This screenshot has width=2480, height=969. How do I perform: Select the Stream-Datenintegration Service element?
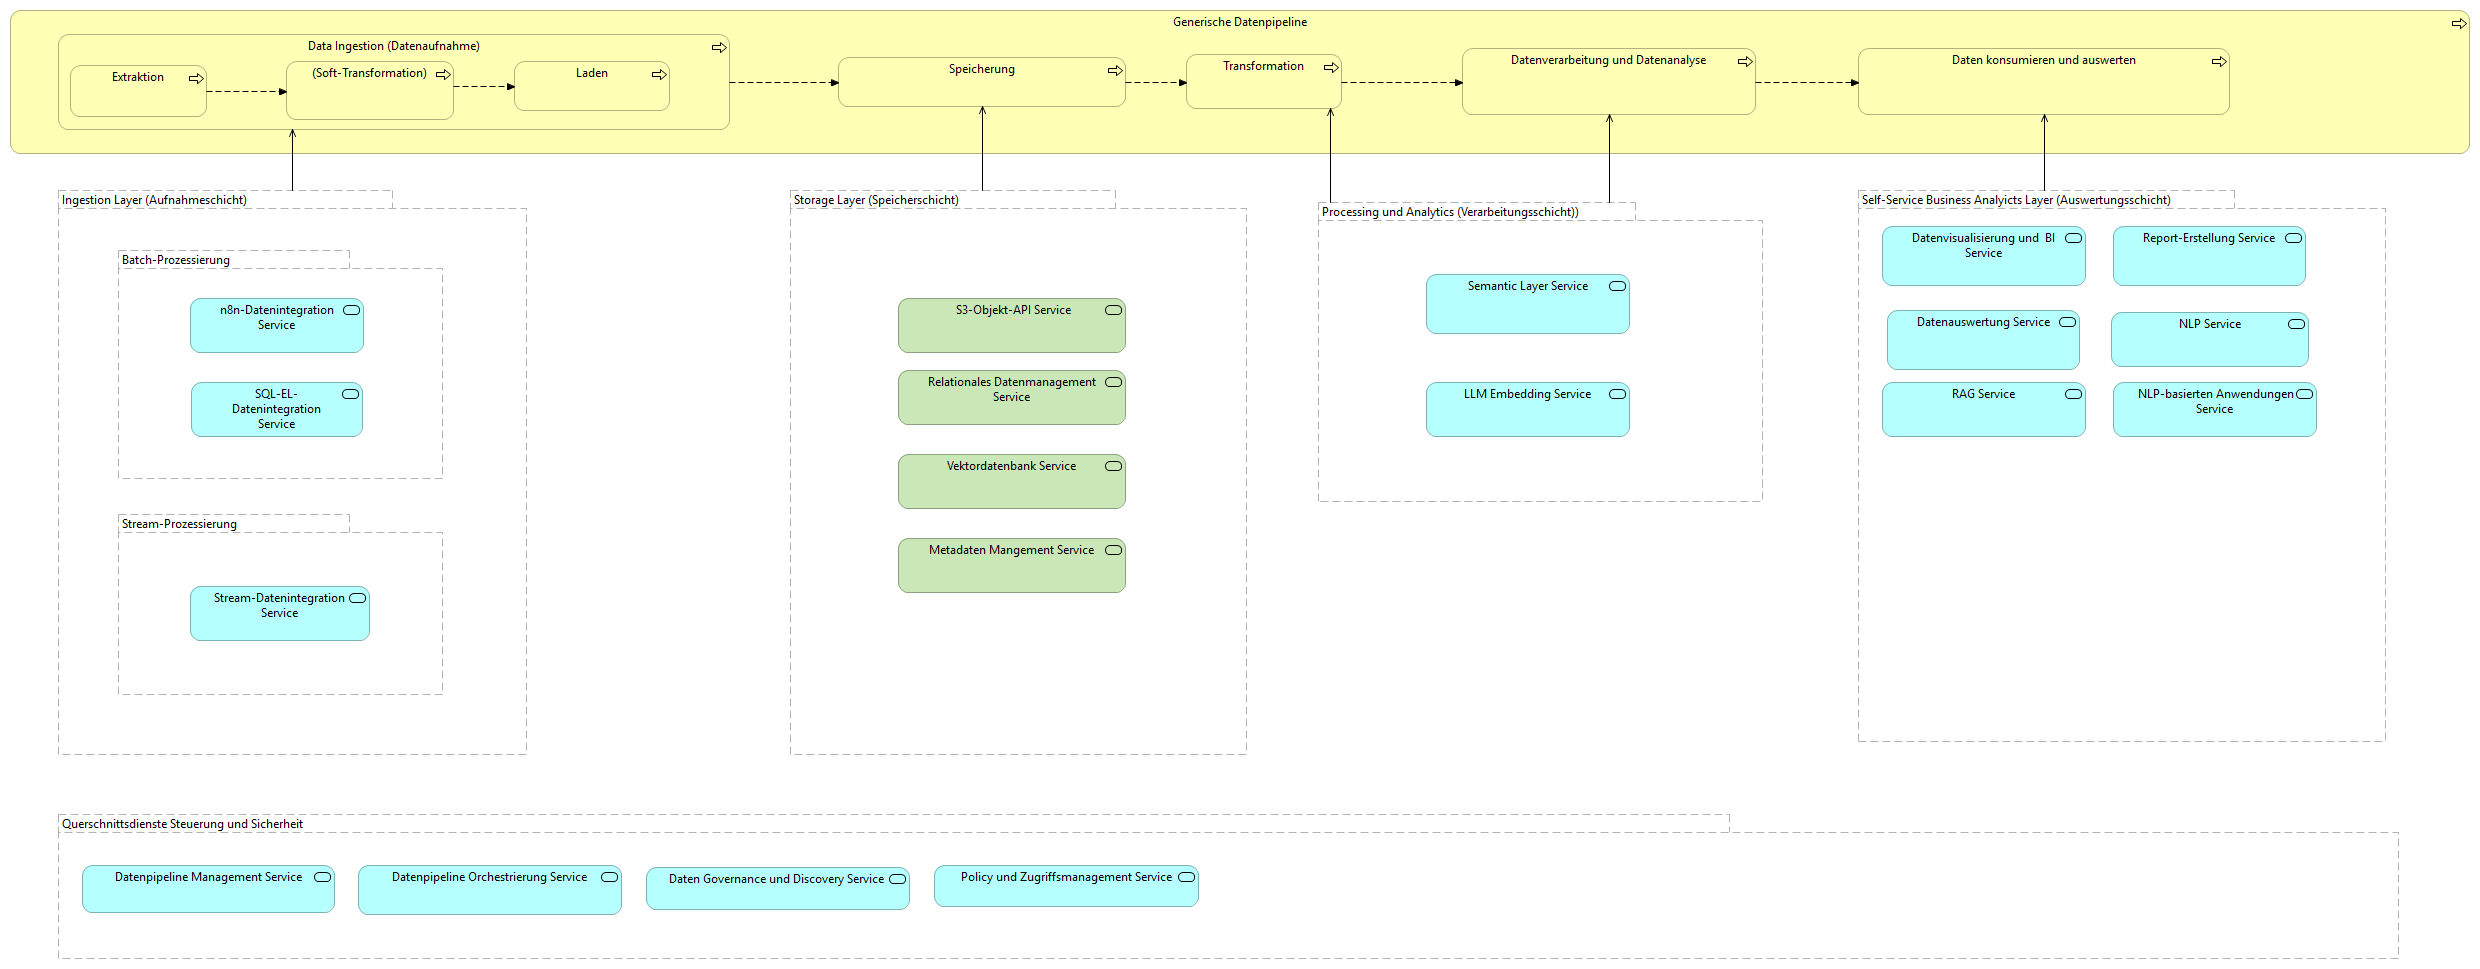pos(279,612)
